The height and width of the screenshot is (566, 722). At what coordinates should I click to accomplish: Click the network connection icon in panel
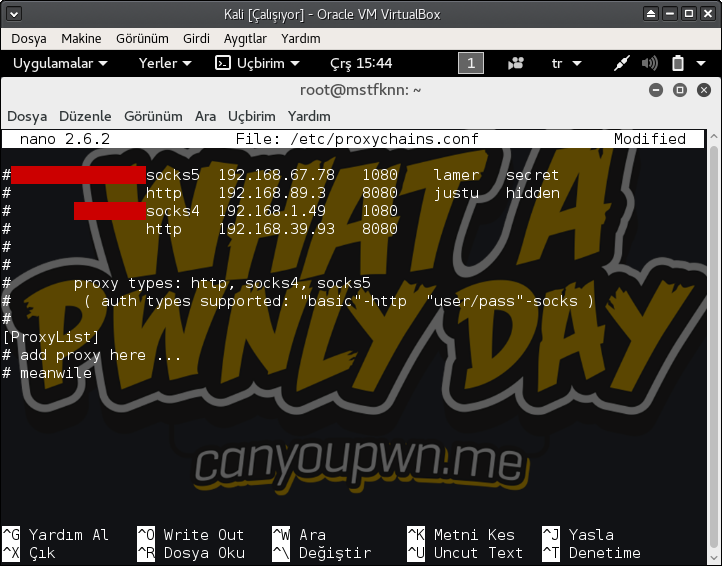point(622,63)
